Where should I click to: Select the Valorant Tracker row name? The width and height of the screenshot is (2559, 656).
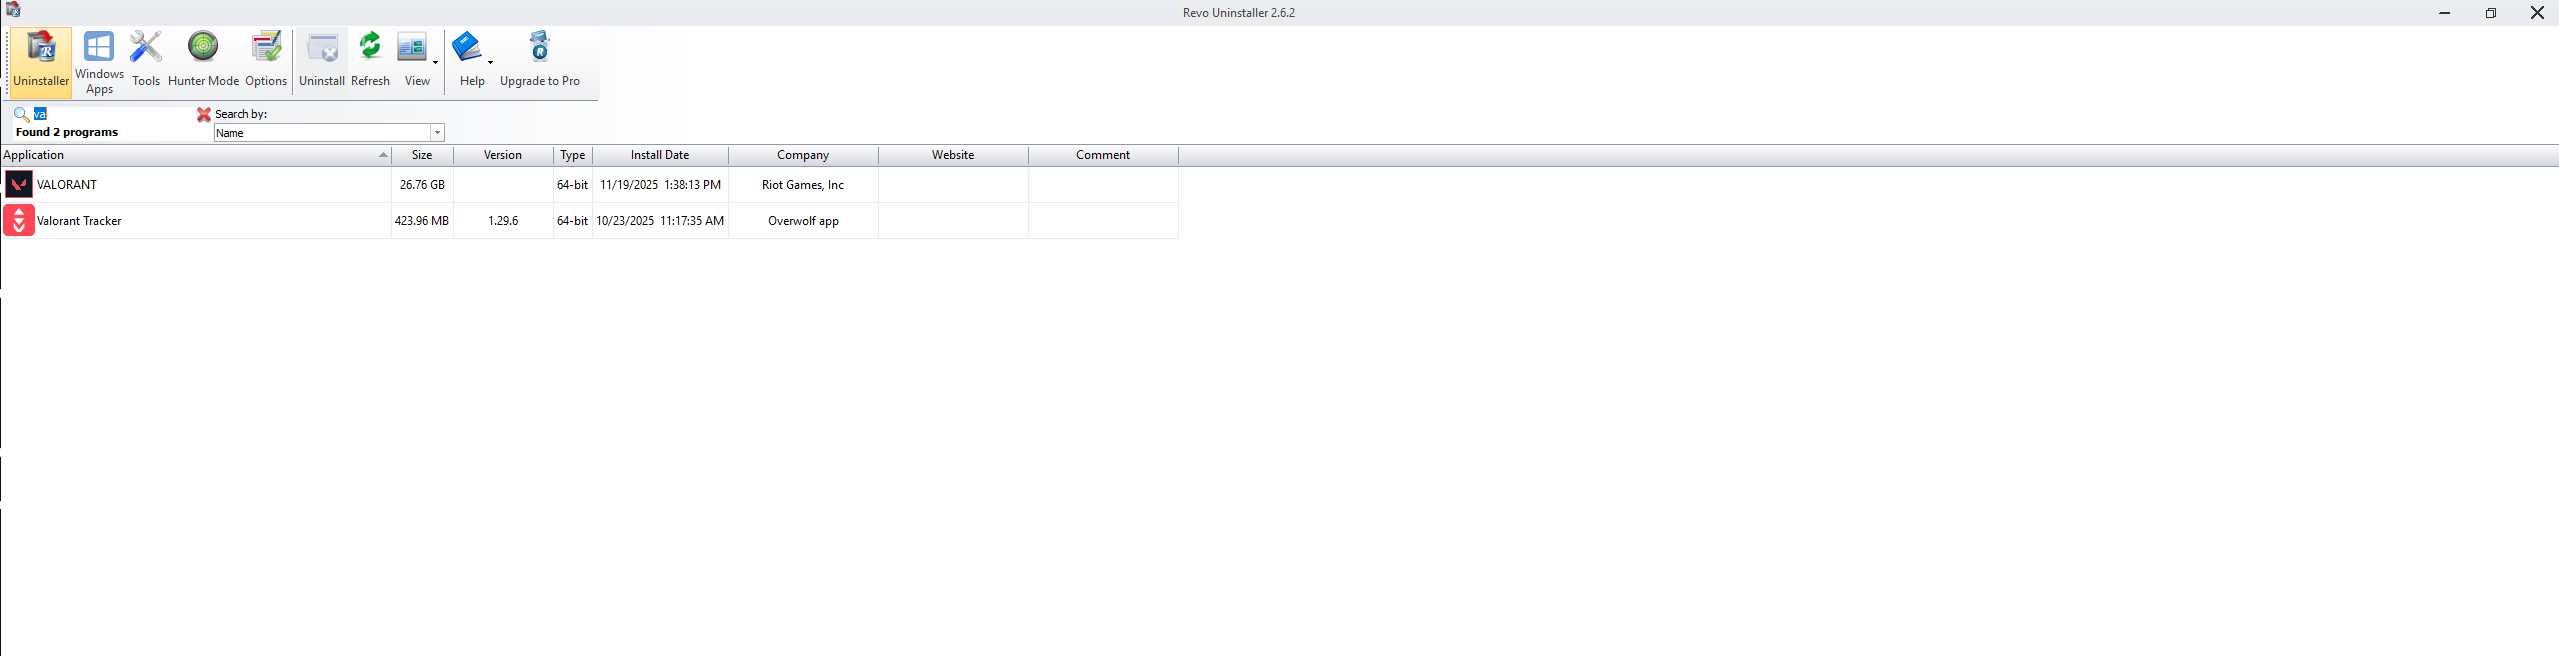pyautogui.click(x=79, y=221)
